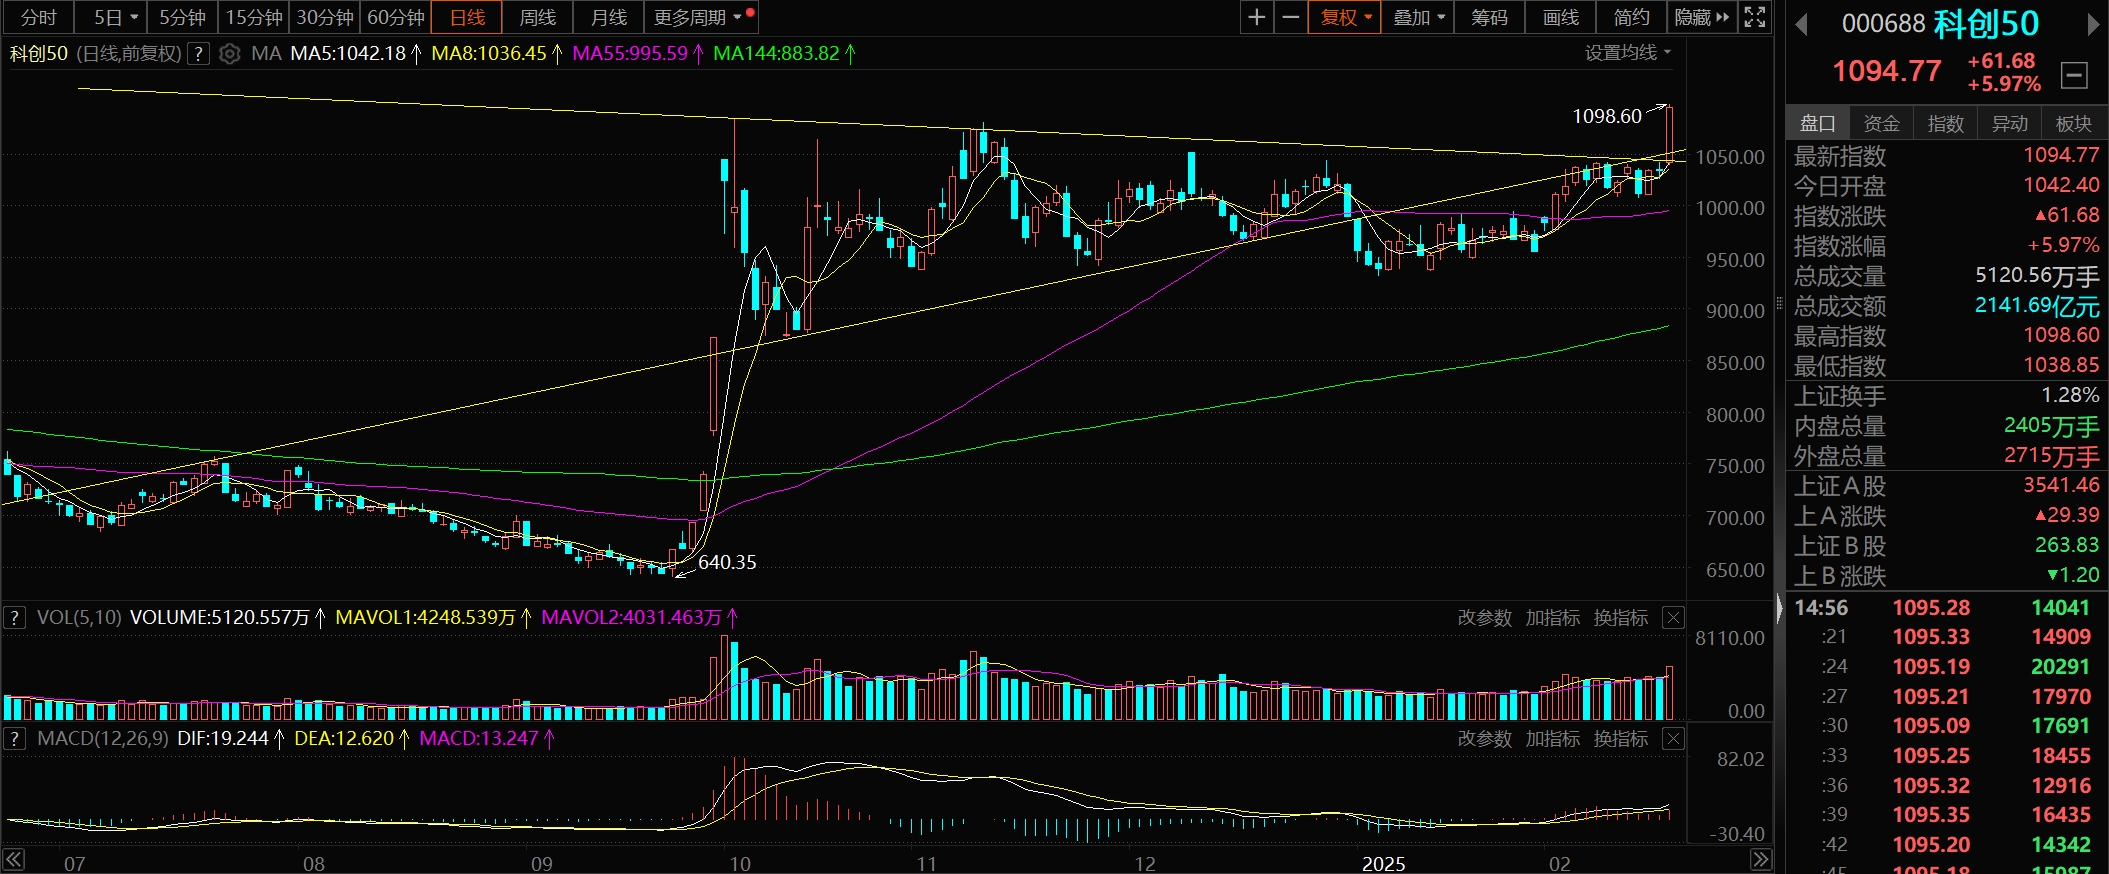The image size is (2109, 874).
Task: Click 换指标 on the VOL panel
Action: point(1620,618)
